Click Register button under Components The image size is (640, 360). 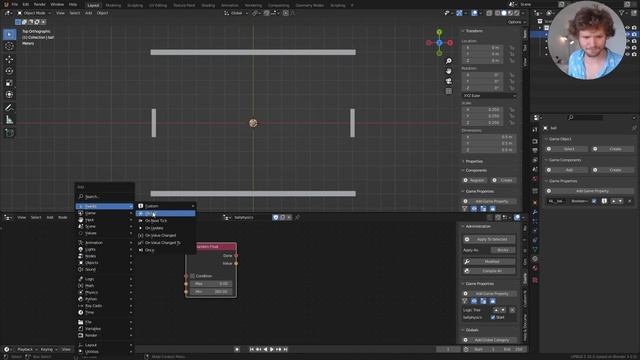(x=474, y=180)
